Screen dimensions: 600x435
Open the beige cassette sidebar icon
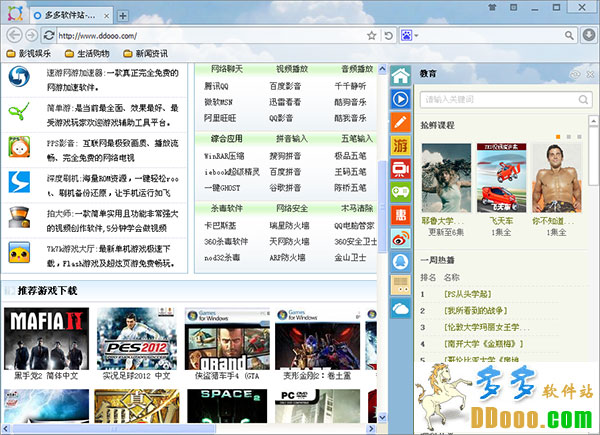[400, 285]
